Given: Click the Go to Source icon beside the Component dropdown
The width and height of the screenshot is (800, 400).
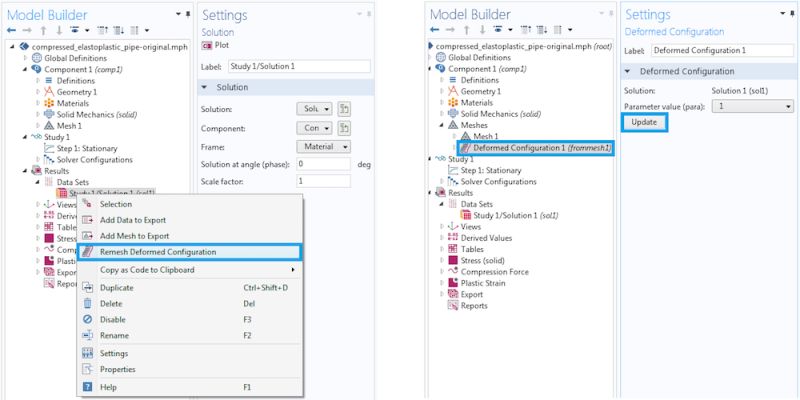Looking at the screenshot, I should coord(344,128).
